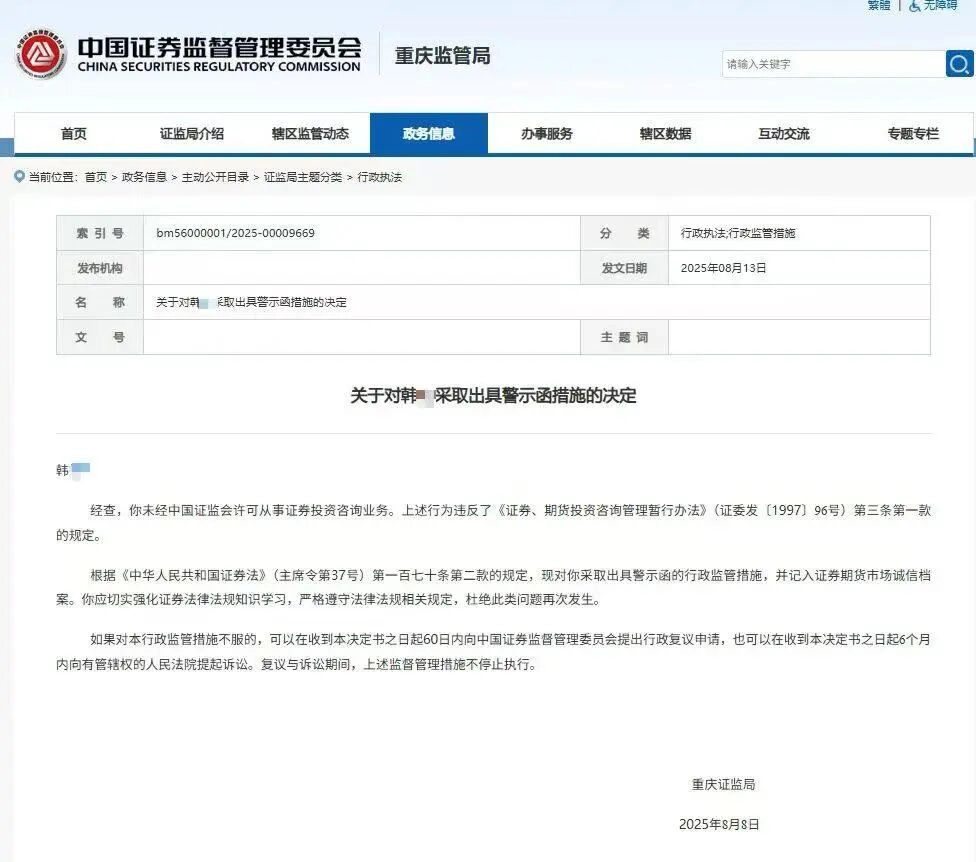Image resolution: width=976 pixels, height=862 pixels.
Task: Open the 政务信息 navigation tab
Action: click(428, 134)
